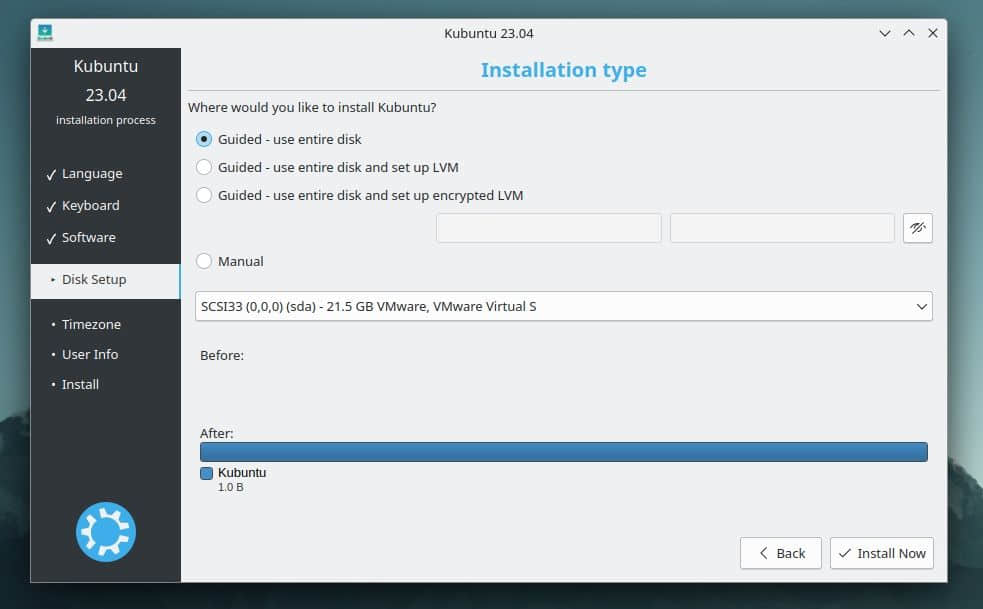Viewport: 983px width, 609px height.
Task: Go to the Language step in sidebar
Action: (x=91, y=174)
